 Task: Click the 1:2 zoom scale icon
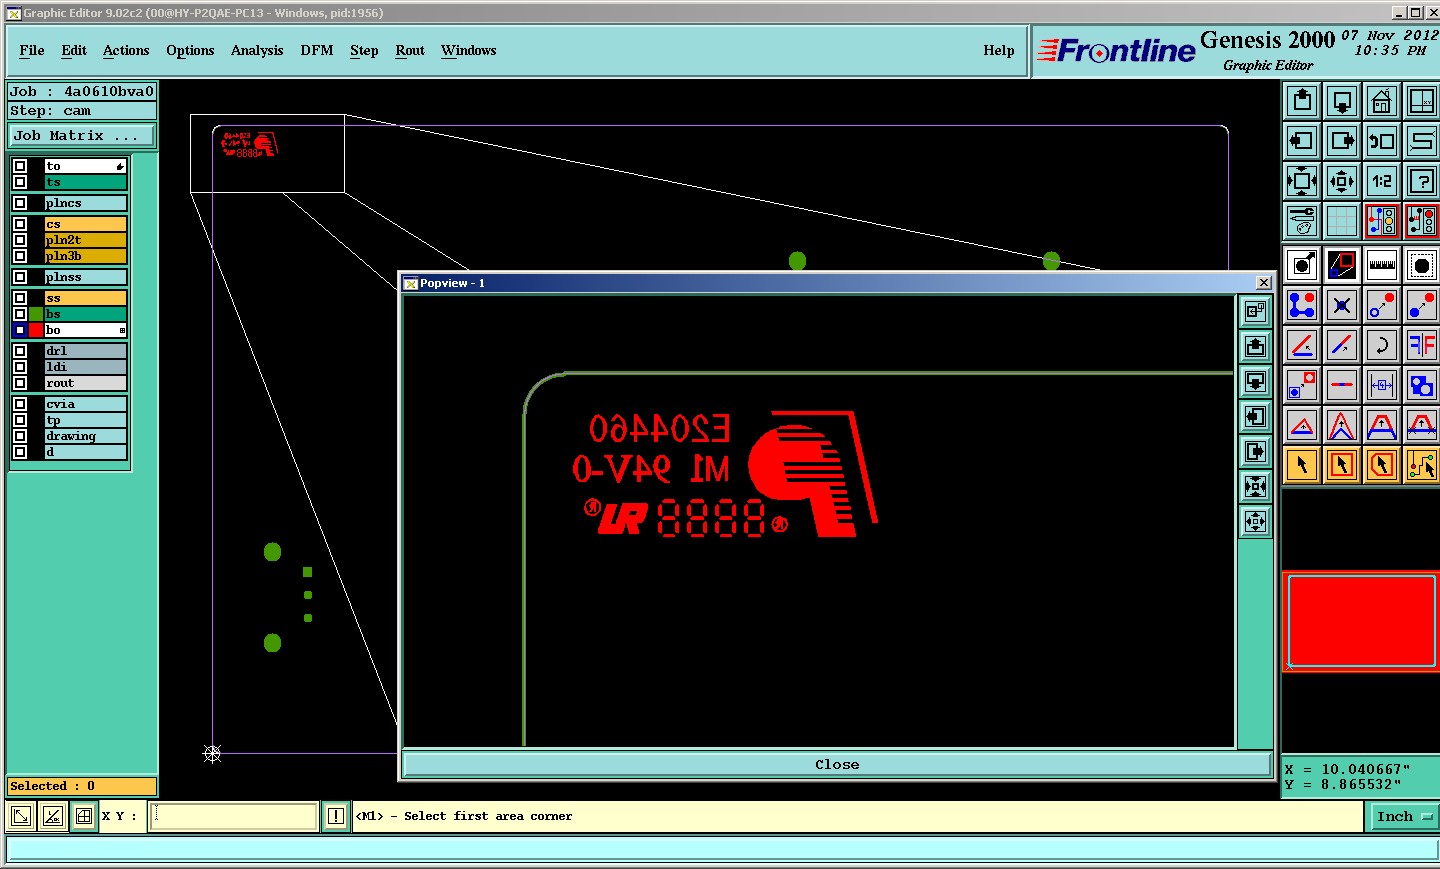point(1382,181)
